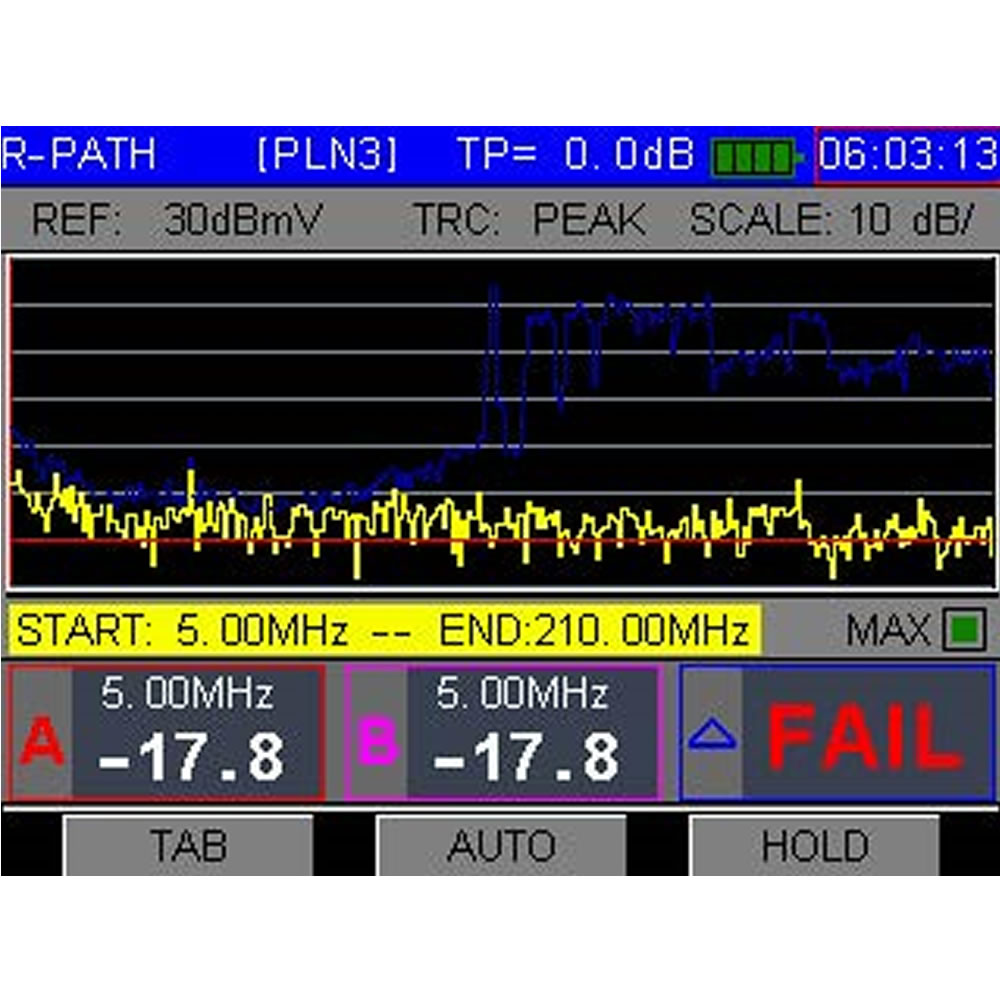Image resolution: width=1000 pixels, height=1000 pixels.
Task: Click the red FAIL status indicator
Action: tap(864, 737)
